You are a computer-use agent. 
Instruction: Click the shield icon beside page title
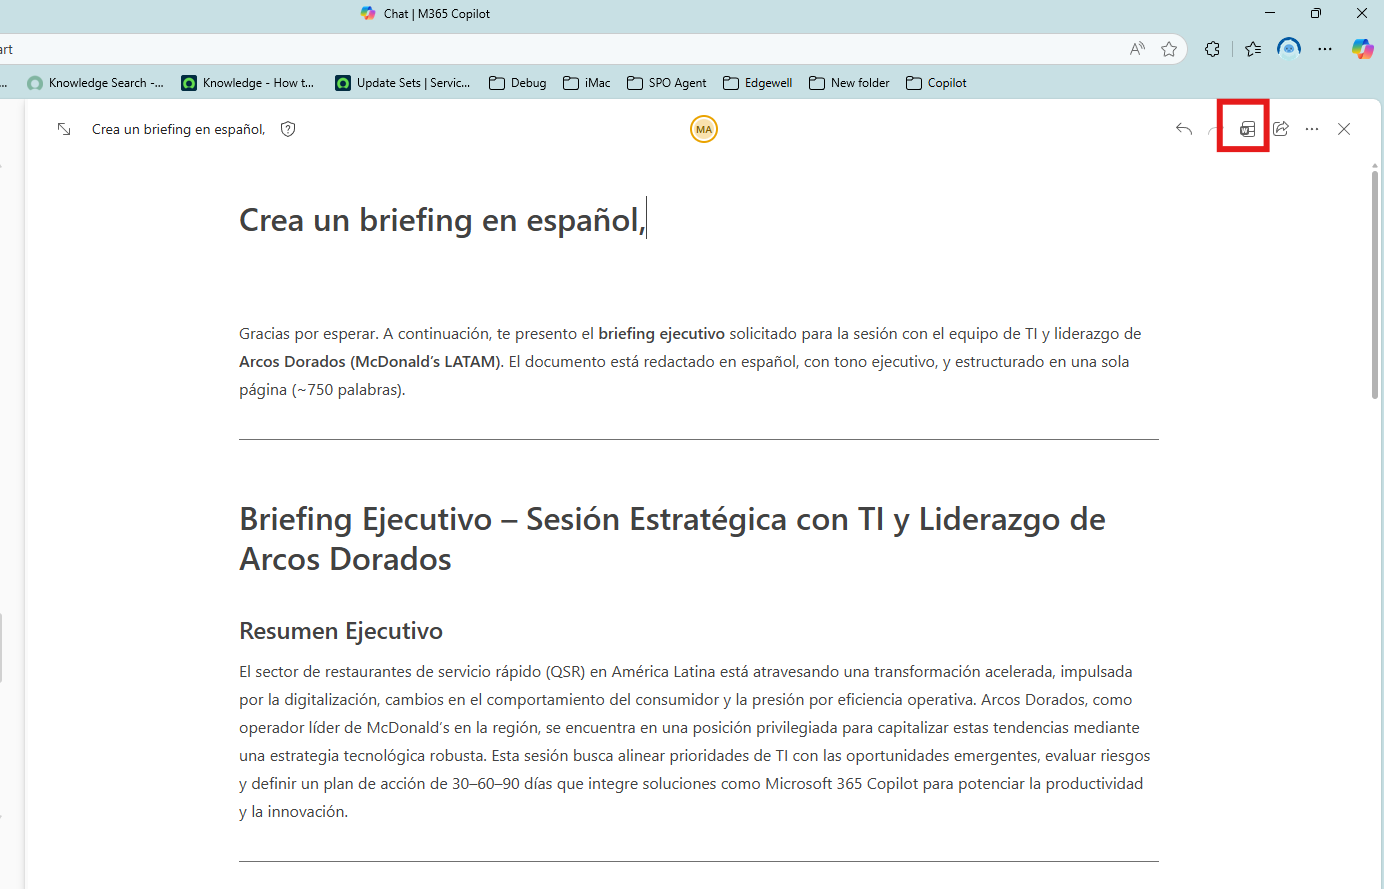(x=288, y=129)
